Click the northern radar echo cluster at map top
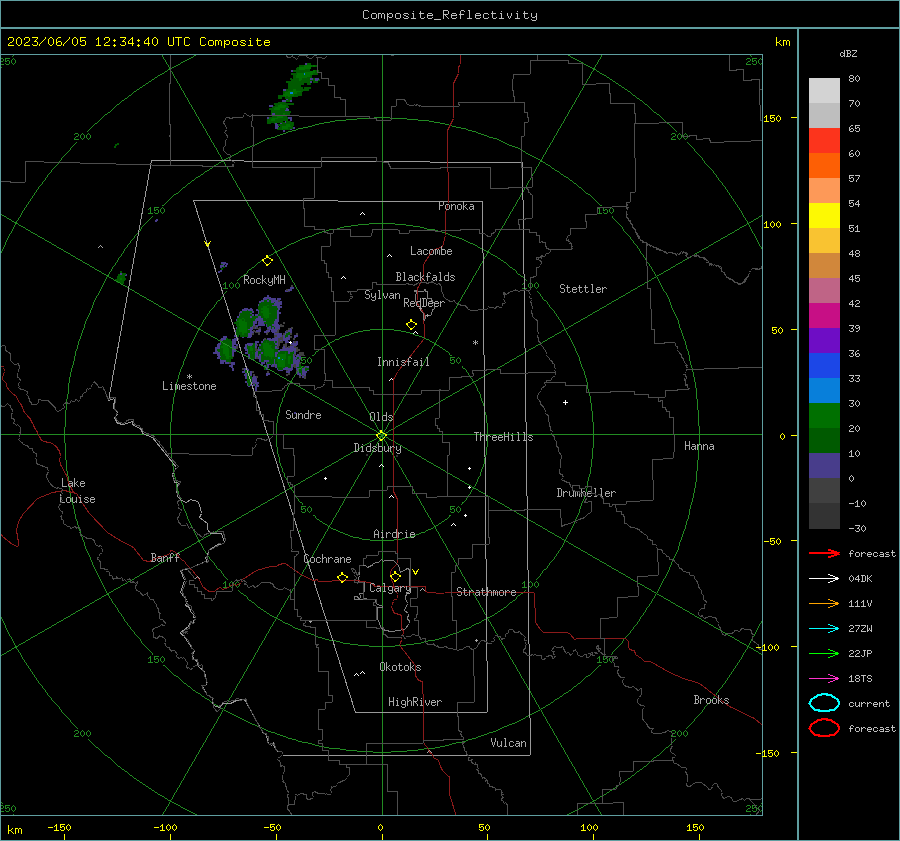The height and width of the screenshot is (841, 900). tap(293, 96)
